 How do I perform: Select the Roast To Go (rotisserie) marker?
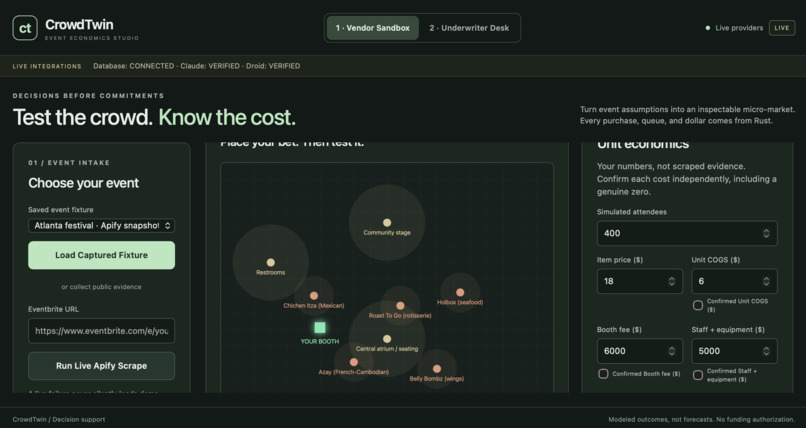400,306
